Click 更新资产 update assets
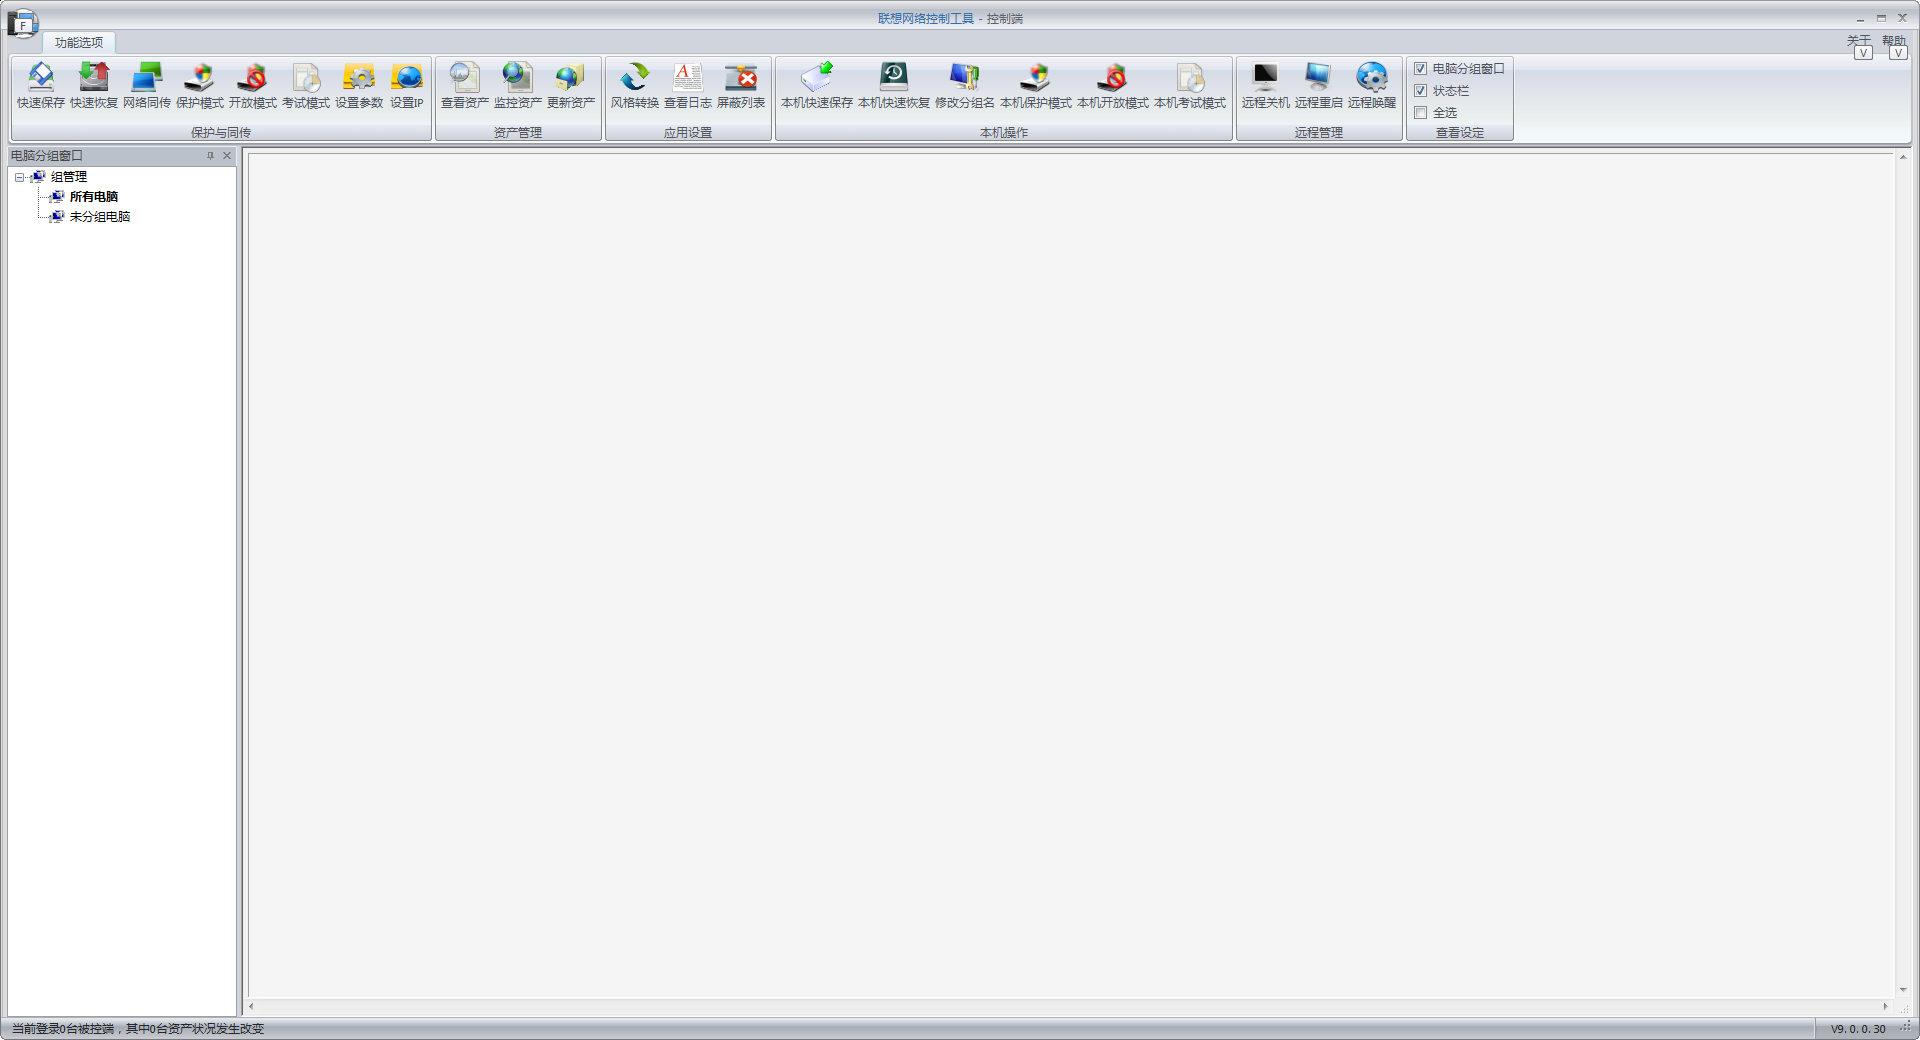The image size is (1920, 1040). [x=571, y=86]
